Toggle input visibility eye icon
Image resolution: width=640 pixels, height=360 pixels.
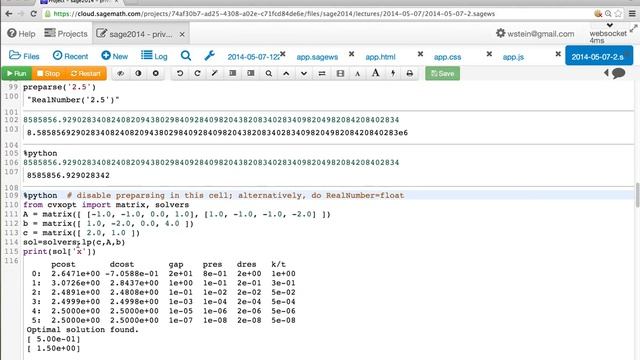(x=120, y=73)
